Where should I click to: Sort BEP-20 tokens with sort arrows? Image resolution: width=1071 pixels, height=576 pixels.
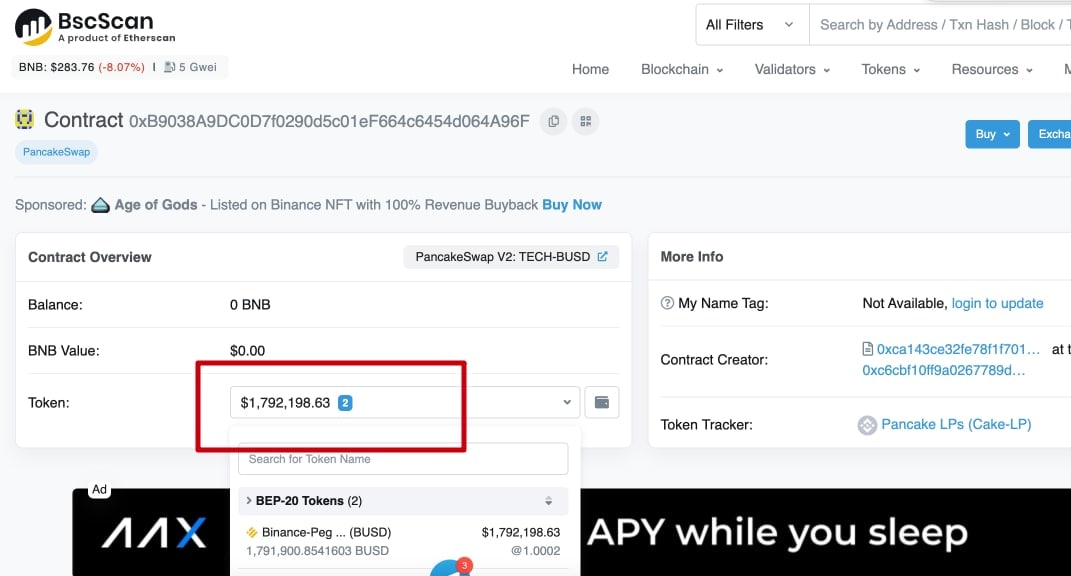click(x=548, y=501)
